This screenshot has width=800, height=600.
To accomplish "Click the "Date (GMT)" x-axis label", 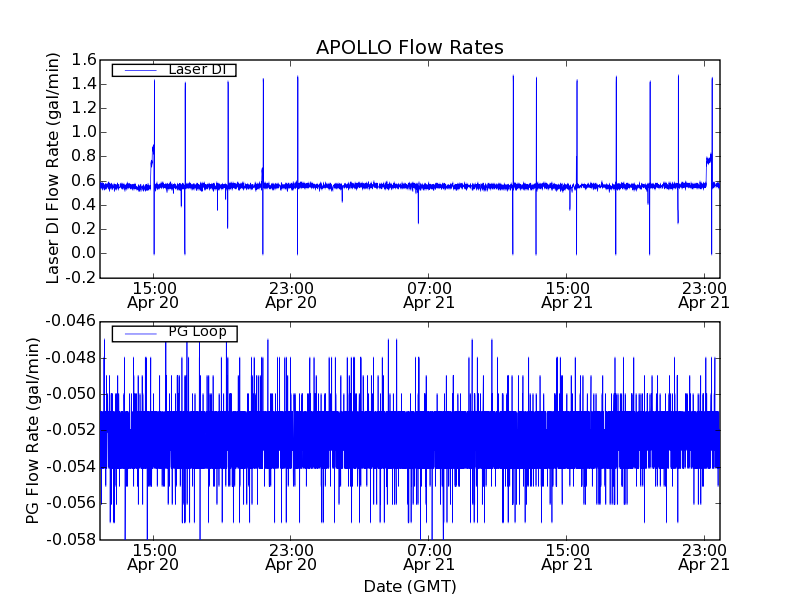I will click(x=410, y=586).
